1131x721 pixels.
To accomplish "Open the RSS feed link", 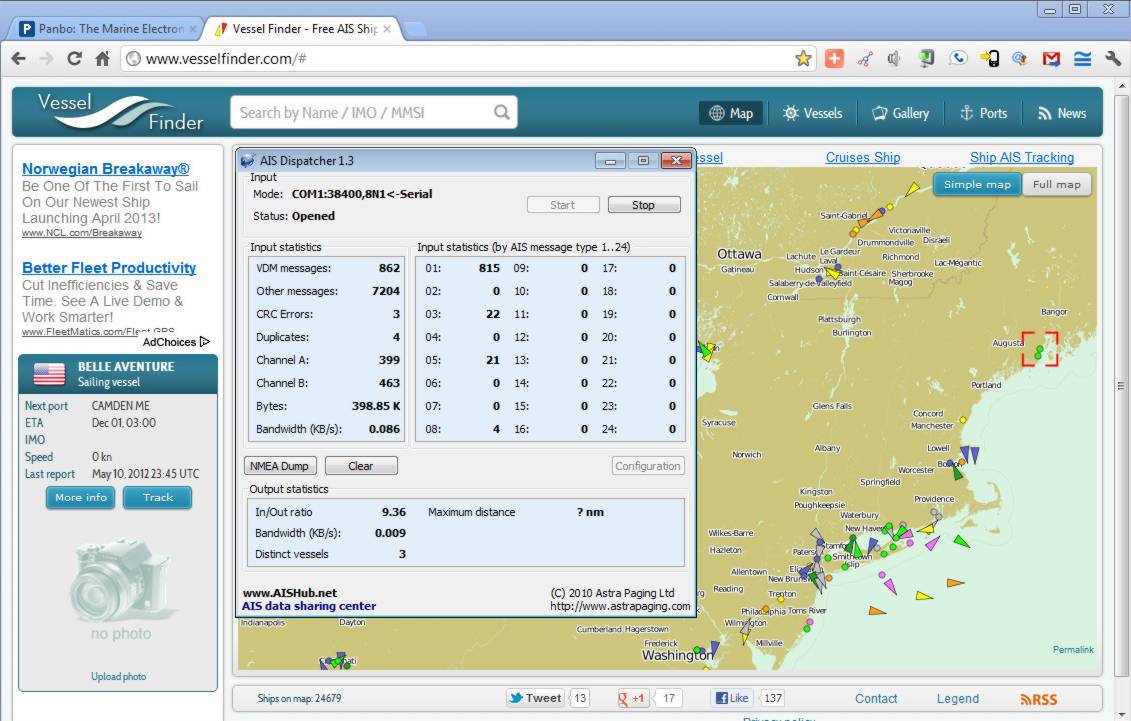I will coord(1039,699).
